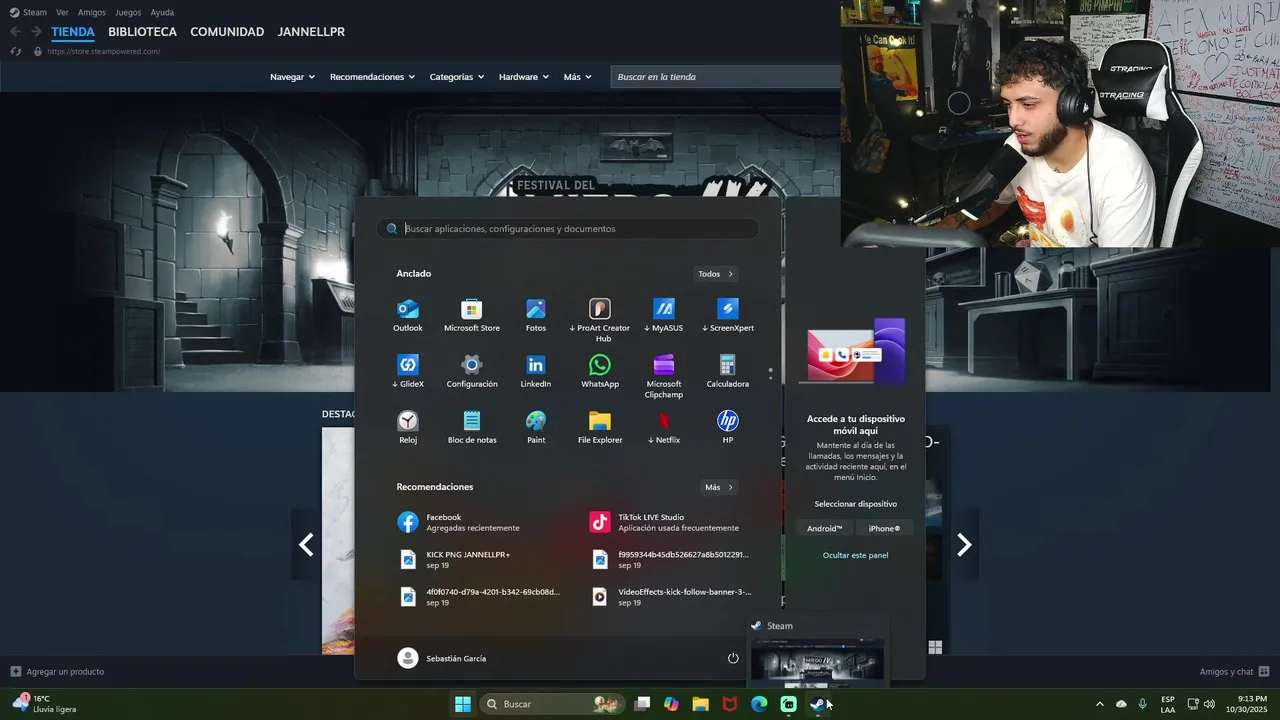Expand Más recommendations in Start menu
The image size is (1280, 720).
click(x=719, y=487)
